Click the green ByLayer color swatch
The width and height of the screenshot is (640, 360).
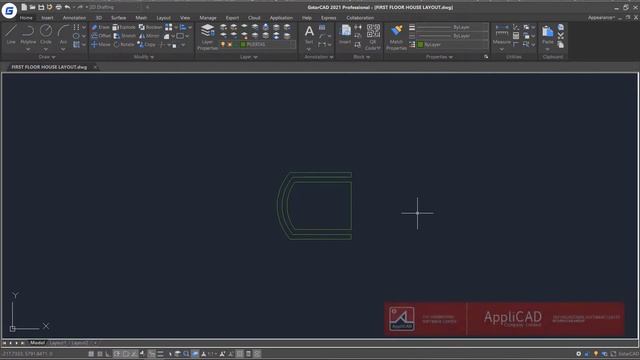pos(420,44)
